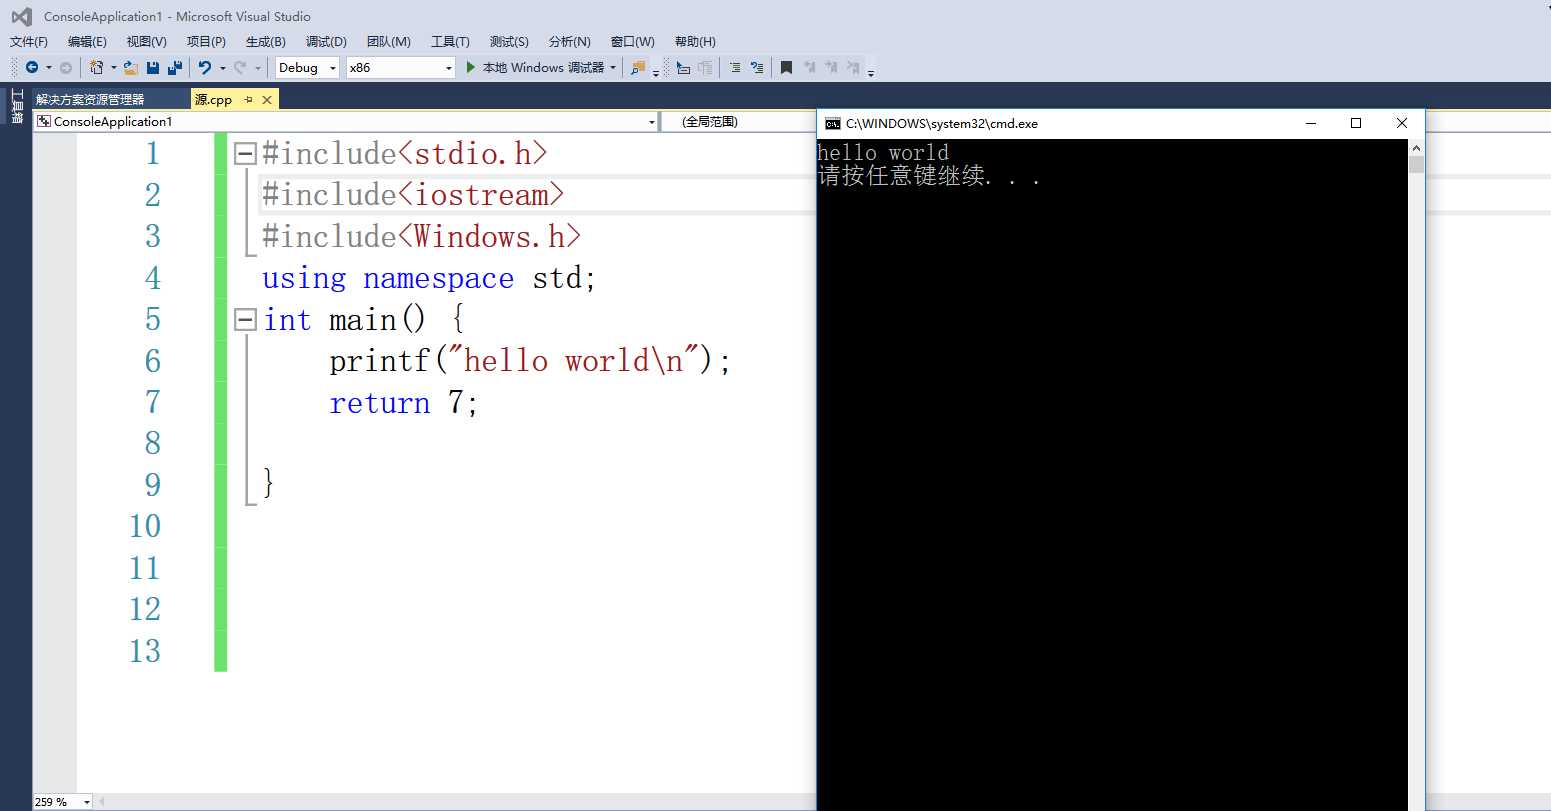The height and width of the screenshot is (811, 1551).
Task: Open the Undo history dropdown arrow
Action: [222, 67]
